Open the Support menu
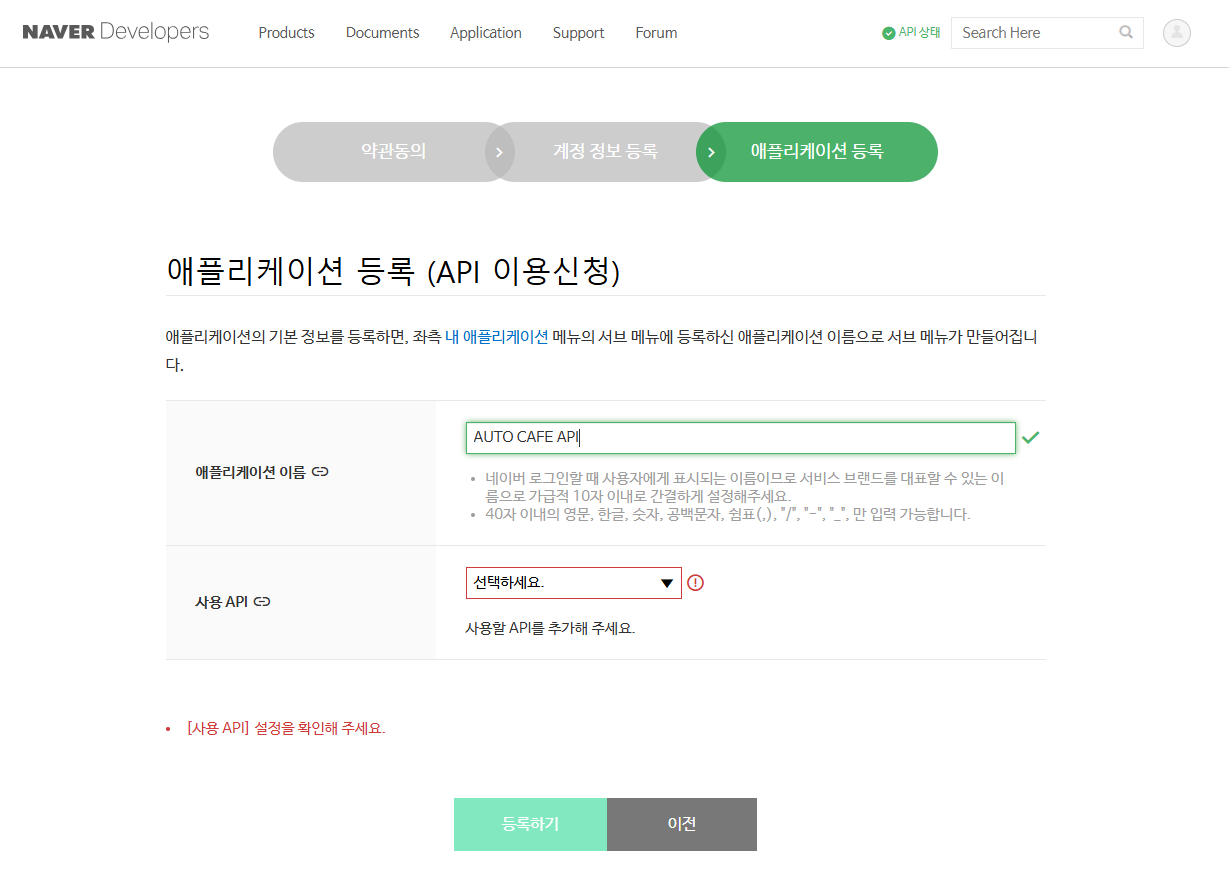 tap(578, 33)
